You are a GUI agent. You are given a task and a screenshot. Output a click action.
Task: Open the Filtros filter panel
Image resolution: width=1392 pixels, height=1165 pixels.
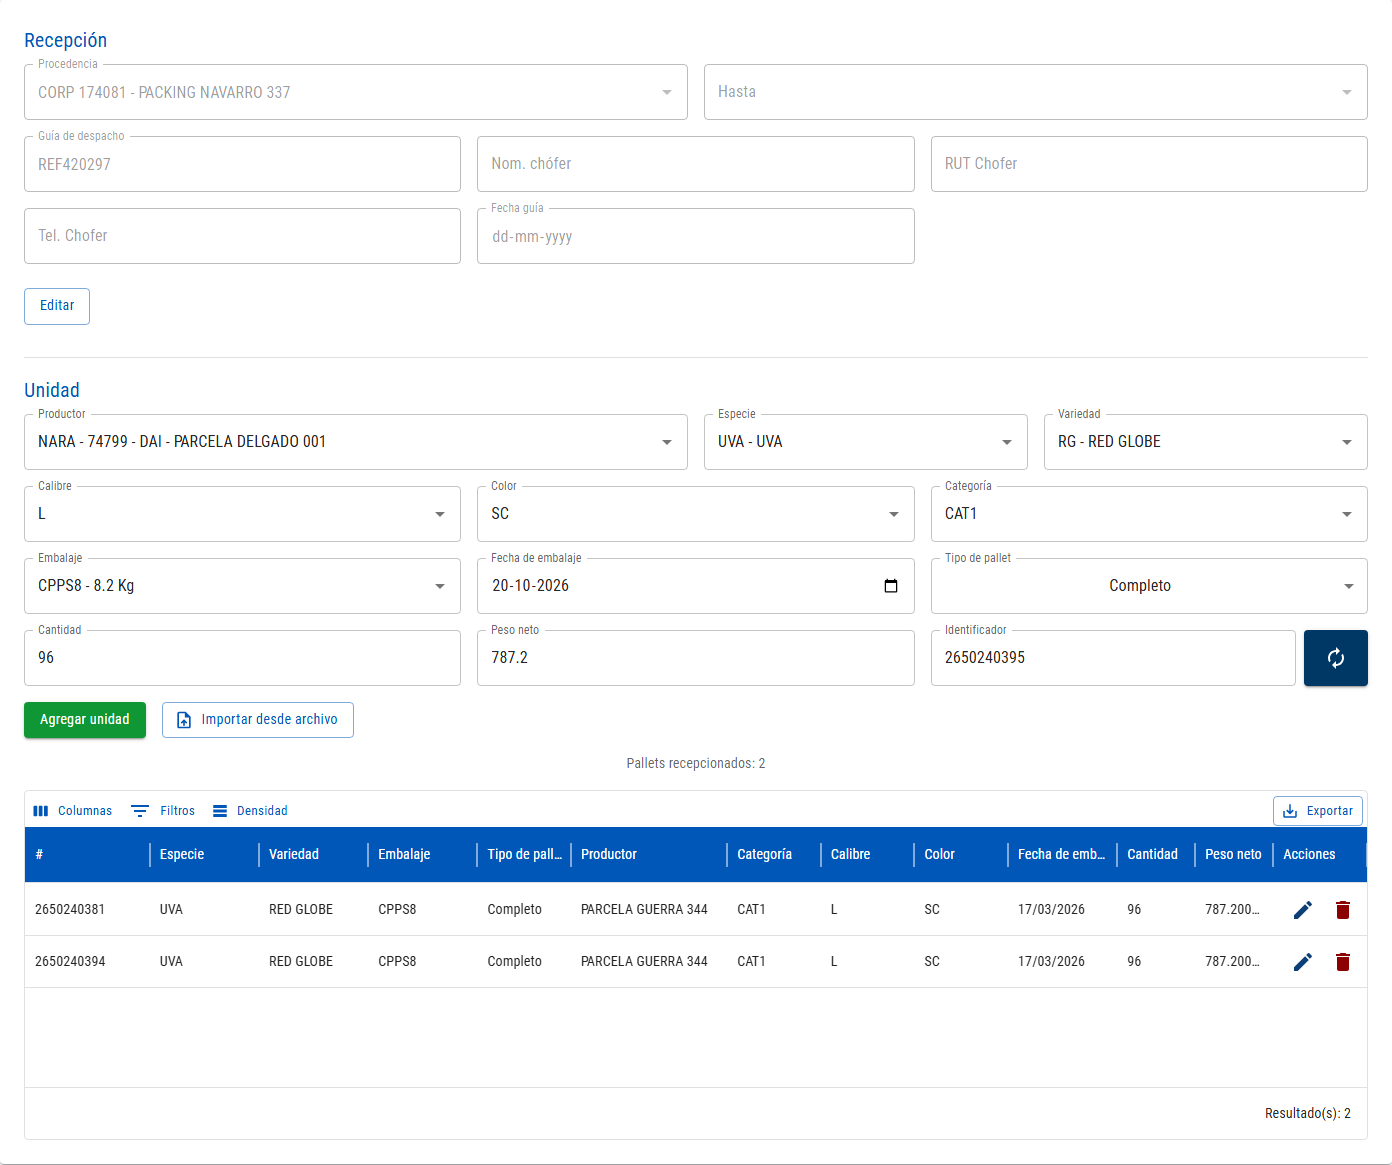click(163, 811)
